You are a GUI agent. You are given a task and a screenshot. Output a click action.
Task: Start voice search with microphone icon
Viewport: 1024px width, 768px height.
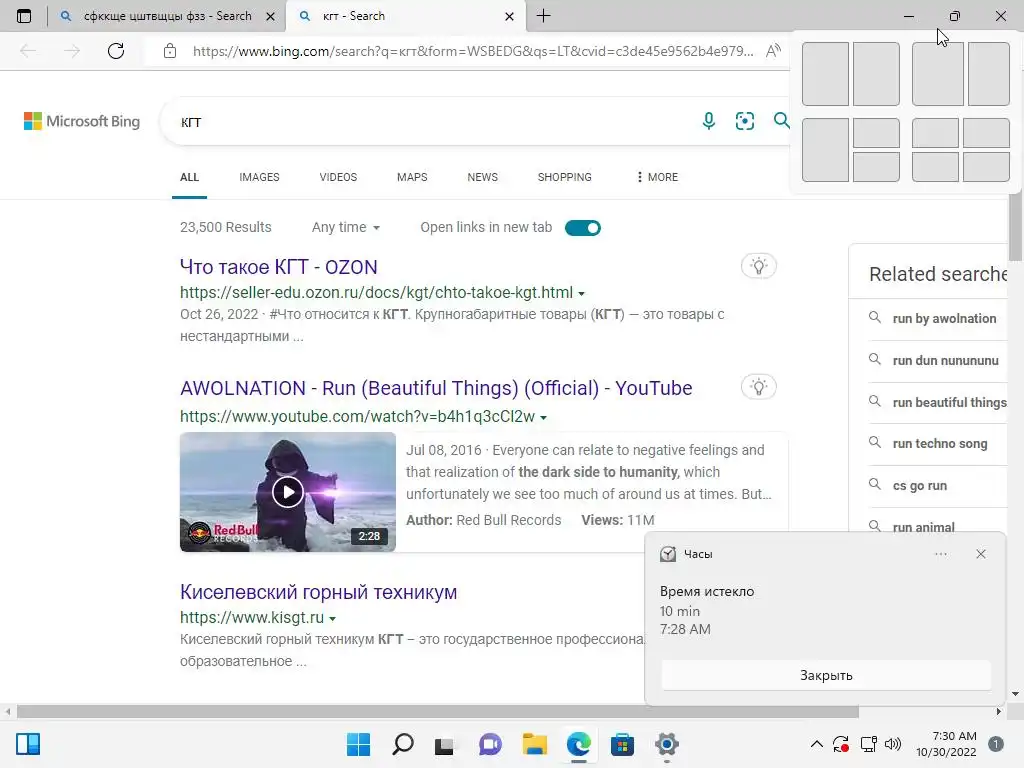[x=709, y=121]
